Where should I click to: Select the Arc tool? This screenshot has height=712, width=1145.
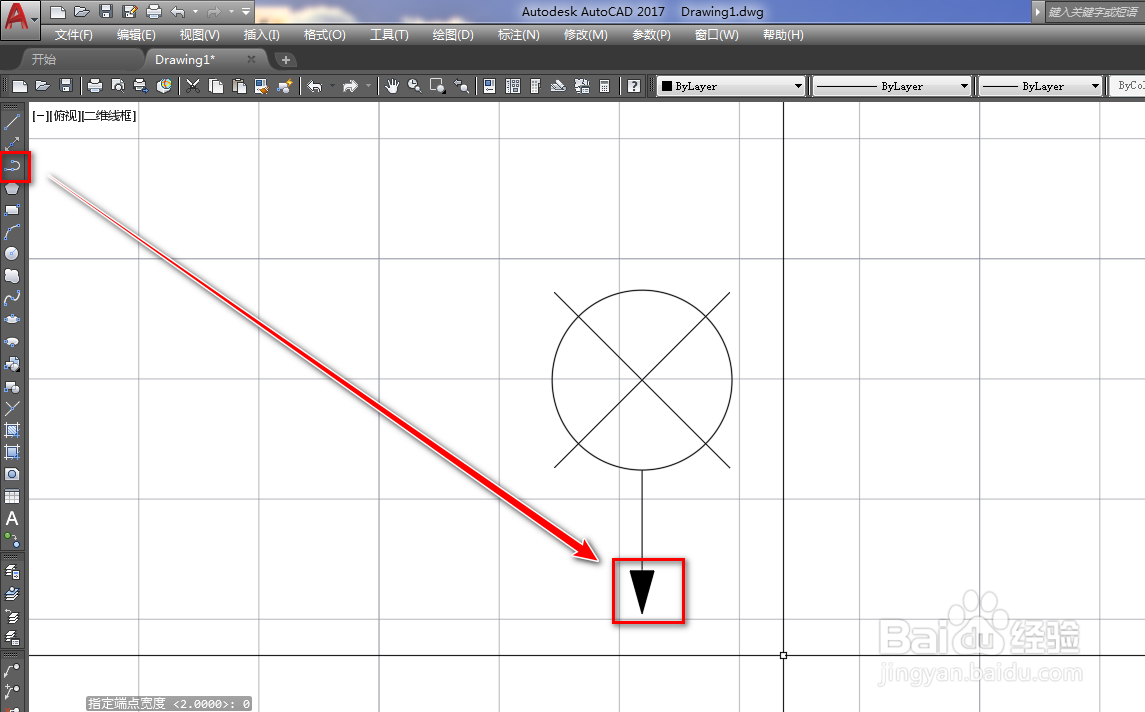pos(12,232)
